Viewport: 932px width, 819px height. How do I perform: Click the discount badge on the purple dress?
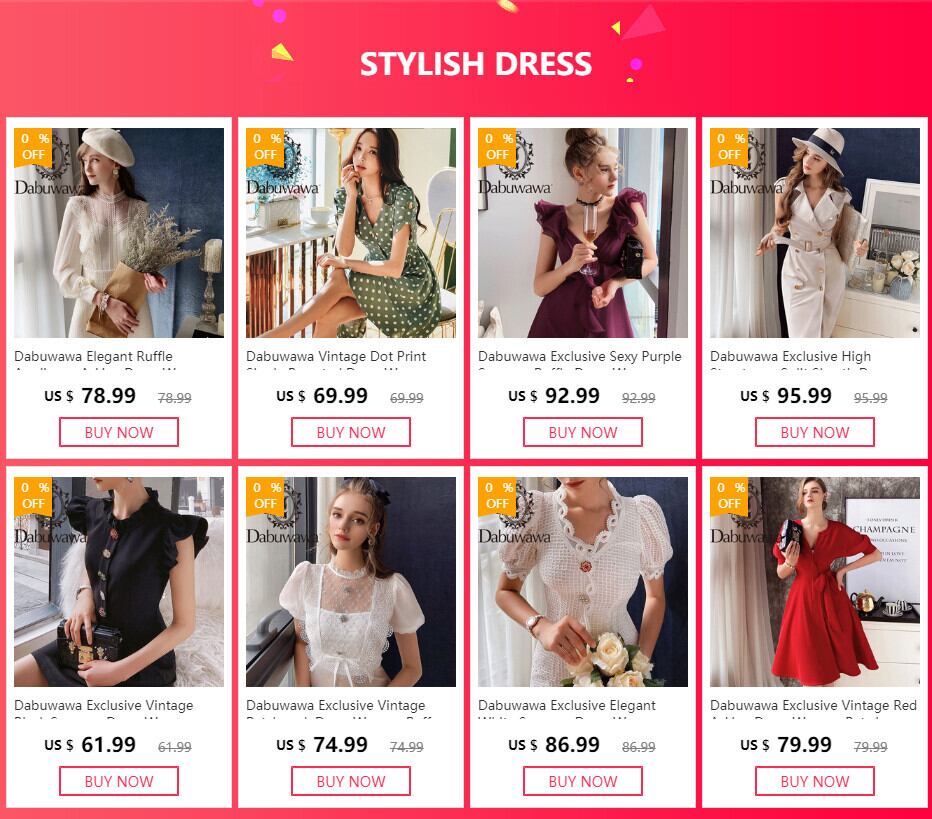click(x=497, y=147)
